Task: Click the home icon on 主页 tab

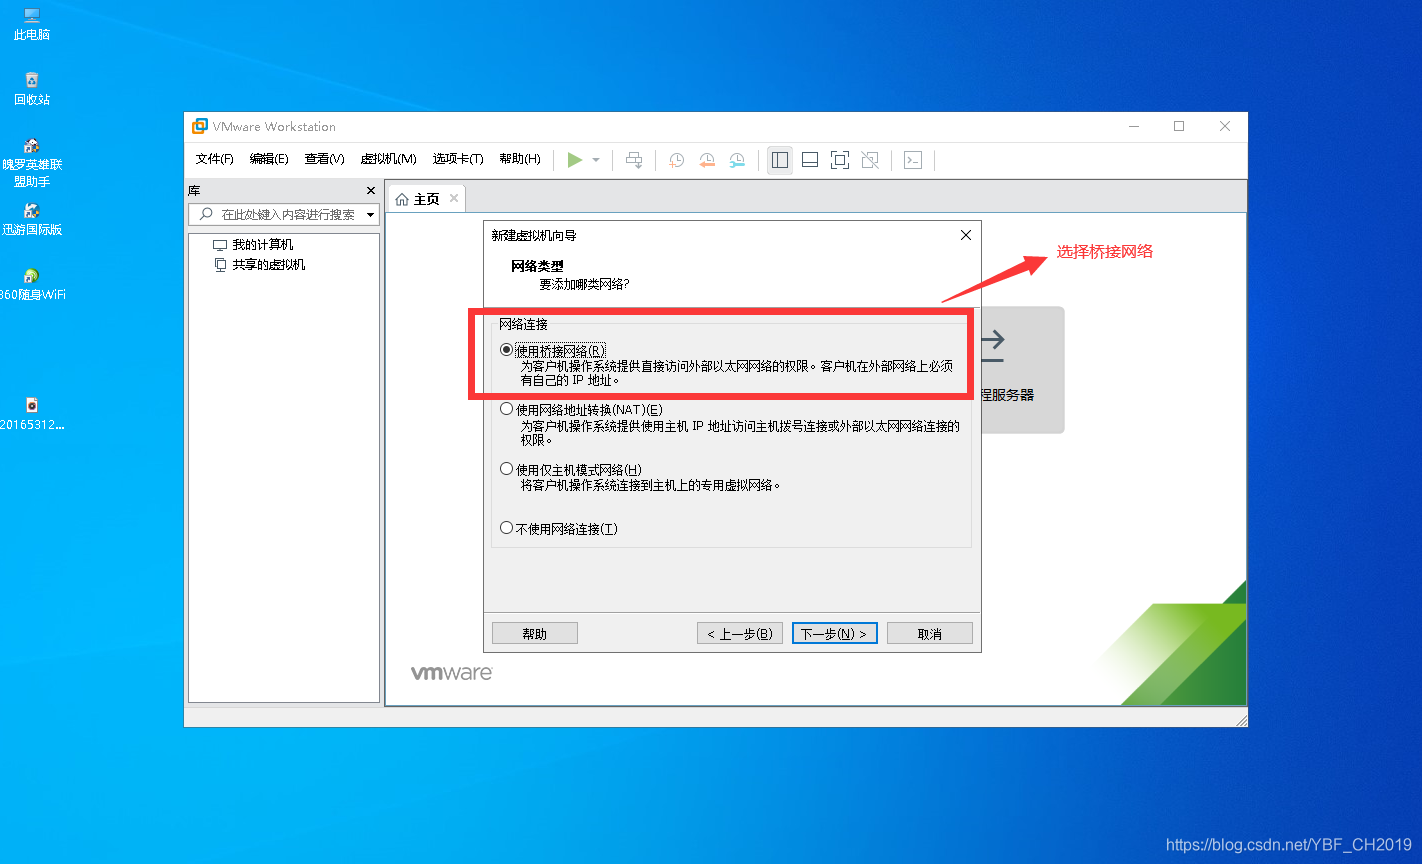Action: click(402, 199)
